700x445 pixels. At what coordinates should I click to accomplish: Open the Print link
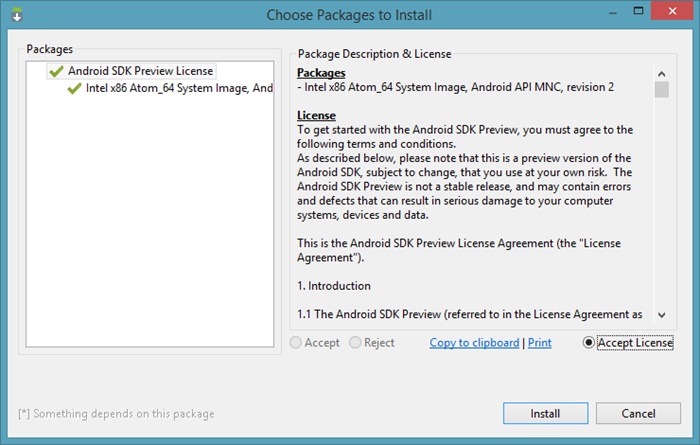(539, 343)
